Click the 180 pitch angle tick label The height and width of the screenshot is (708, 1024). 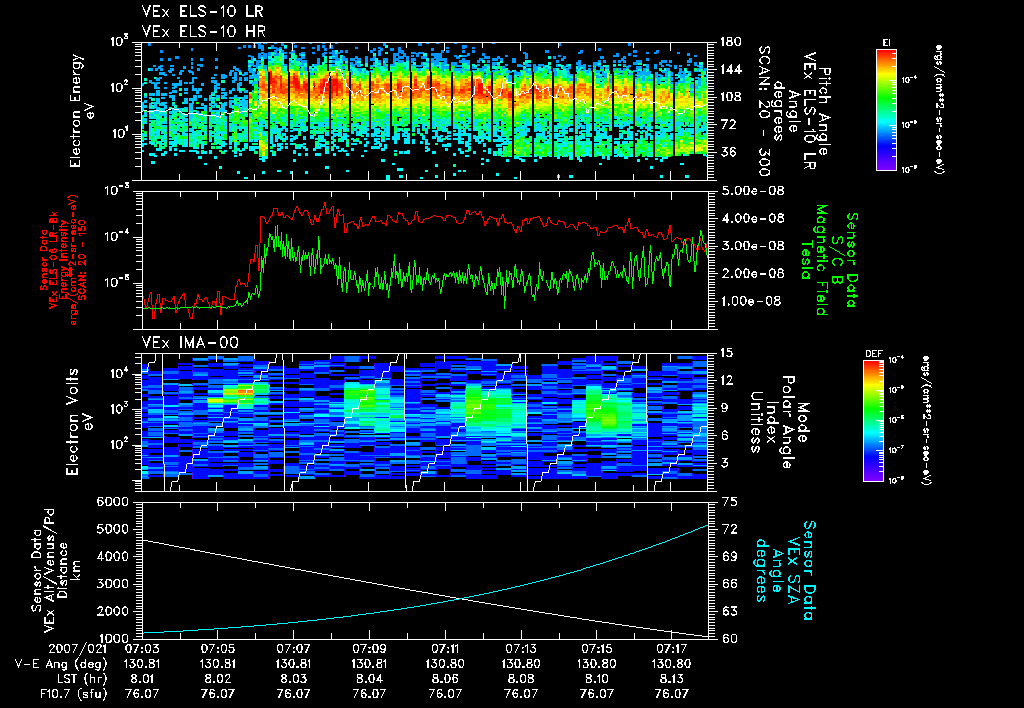click(730, 42)
